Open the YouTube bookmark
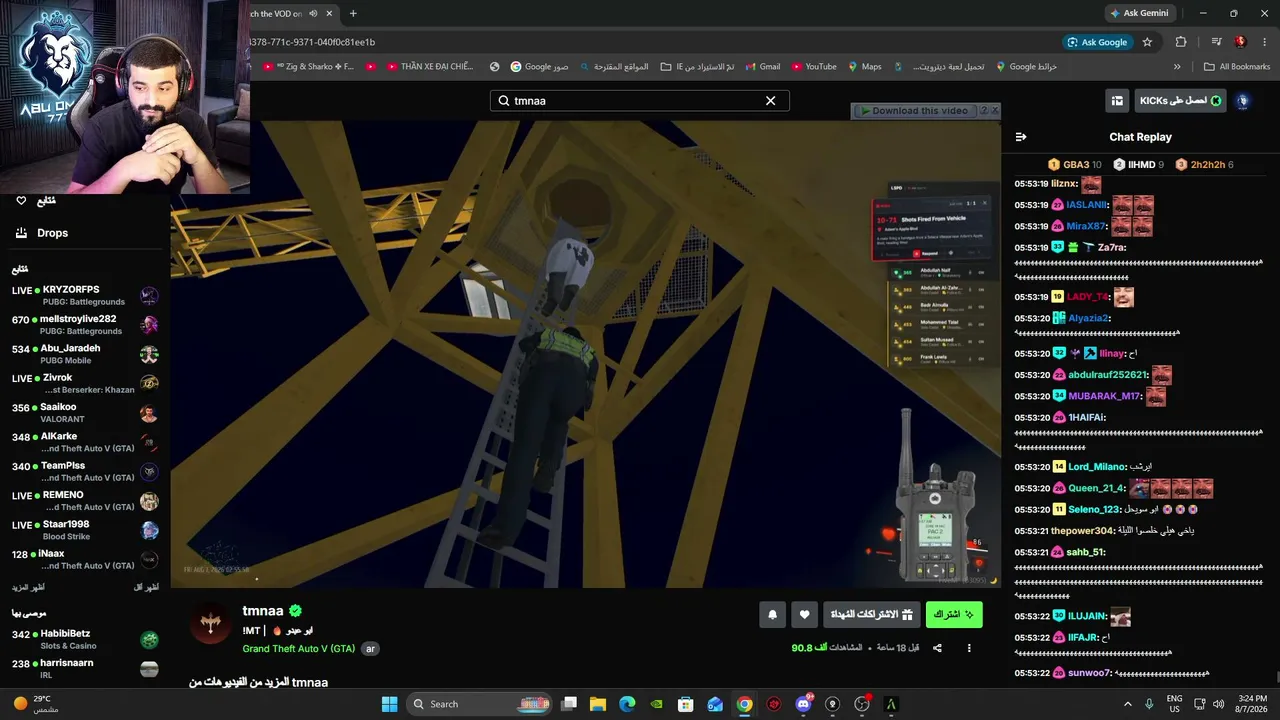 pos(814,67)
